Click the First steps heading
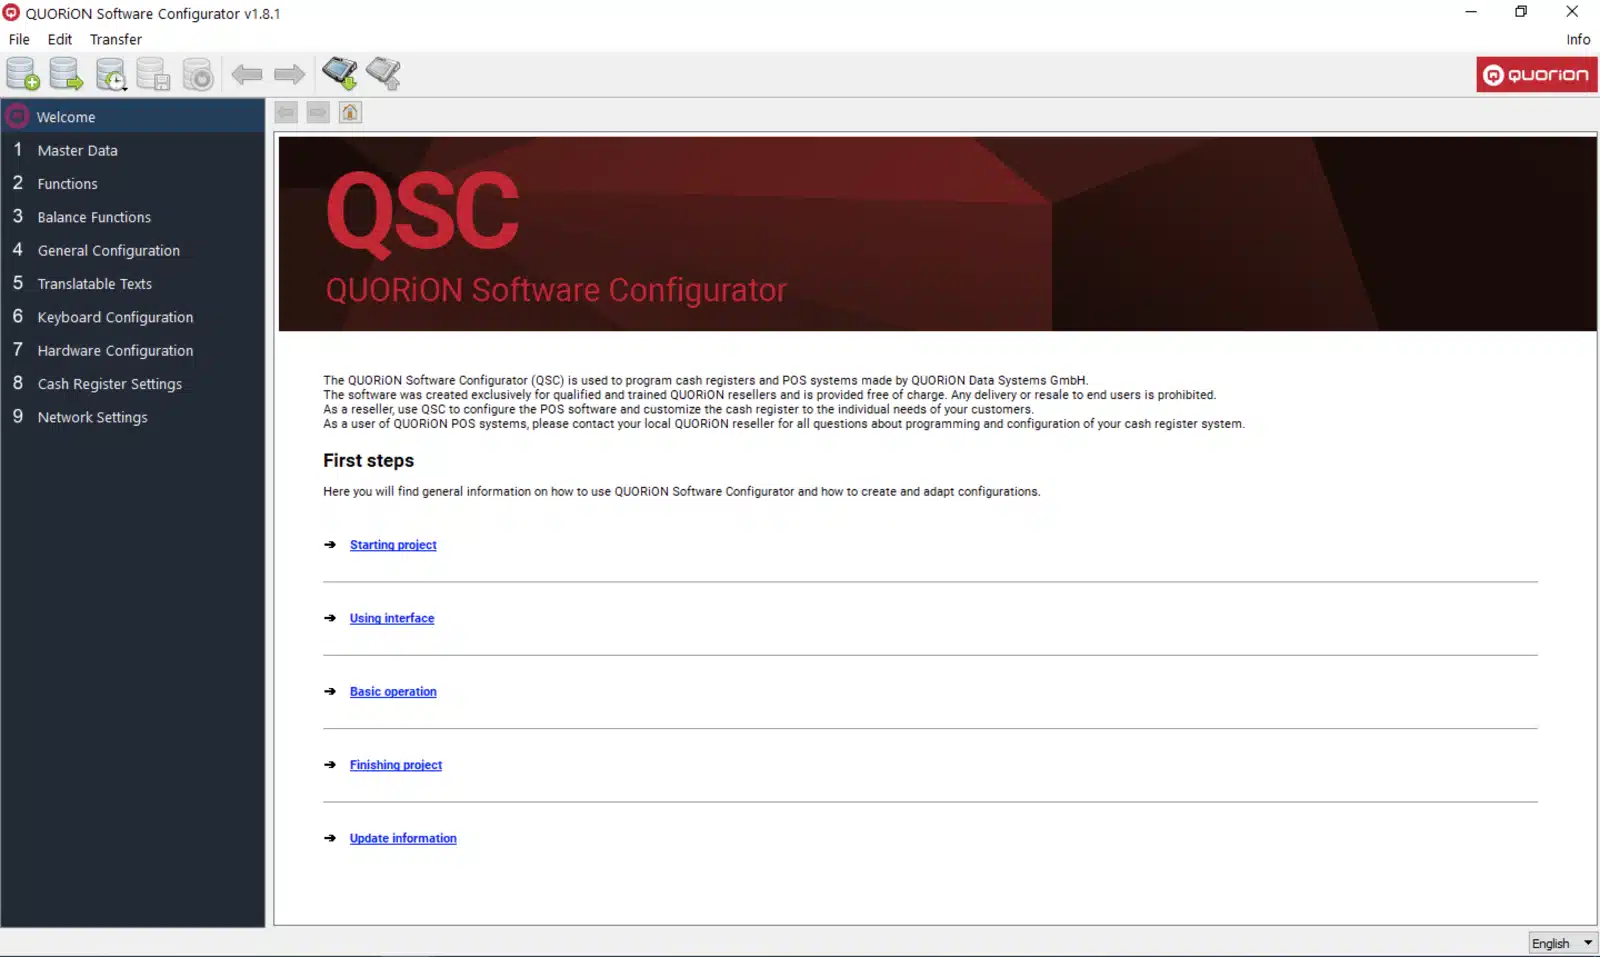The width and height of the screenshot is (1600, 957). tap(368, 460)
